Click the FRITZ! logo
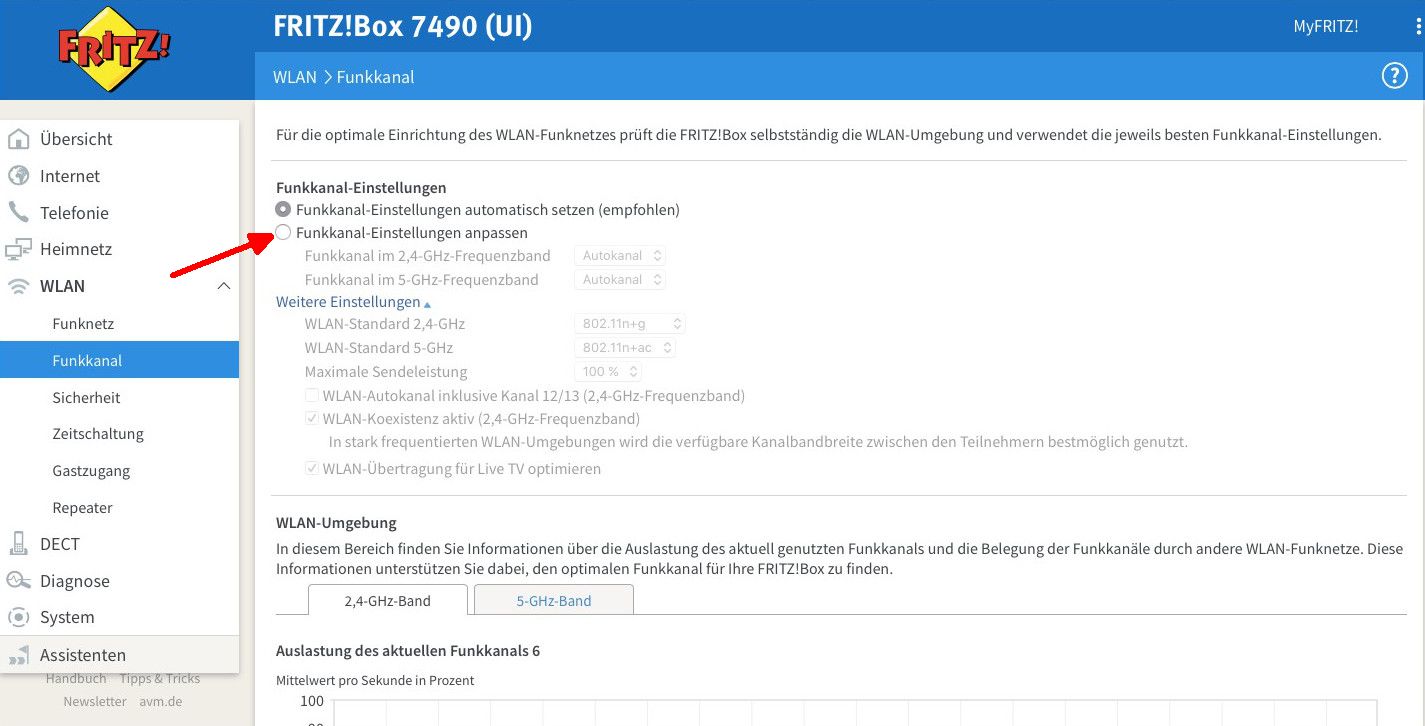 pyautogui.click(x=113, y=49)
